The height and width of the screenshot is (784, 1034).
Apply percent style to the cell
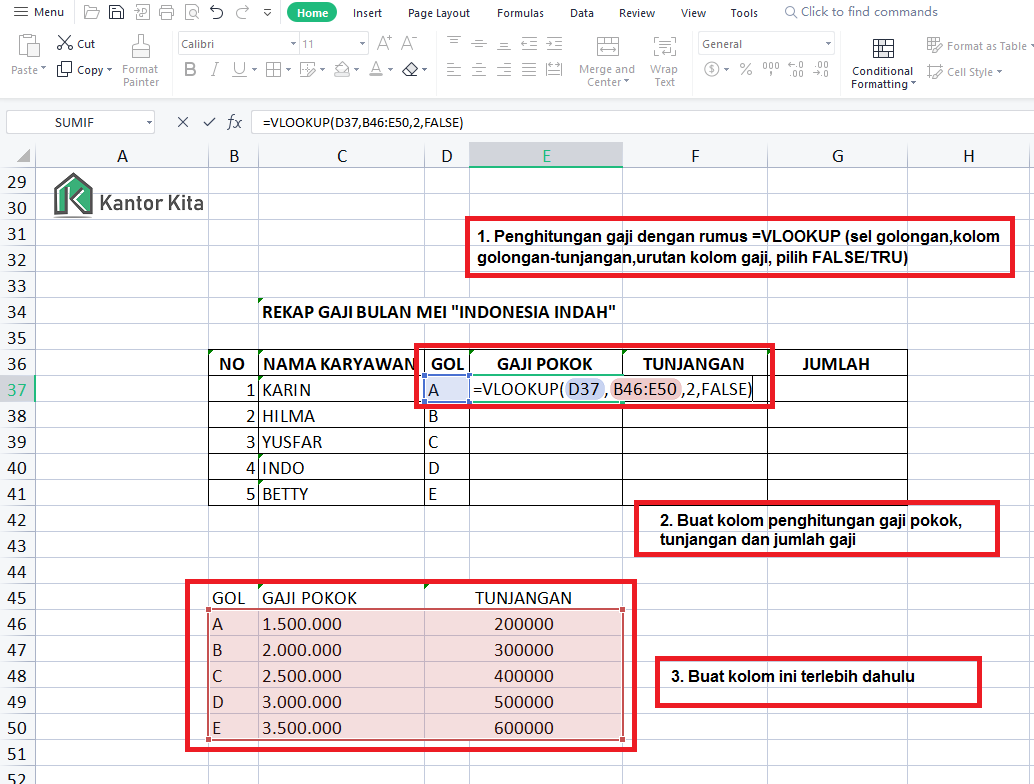coord(746,69)
